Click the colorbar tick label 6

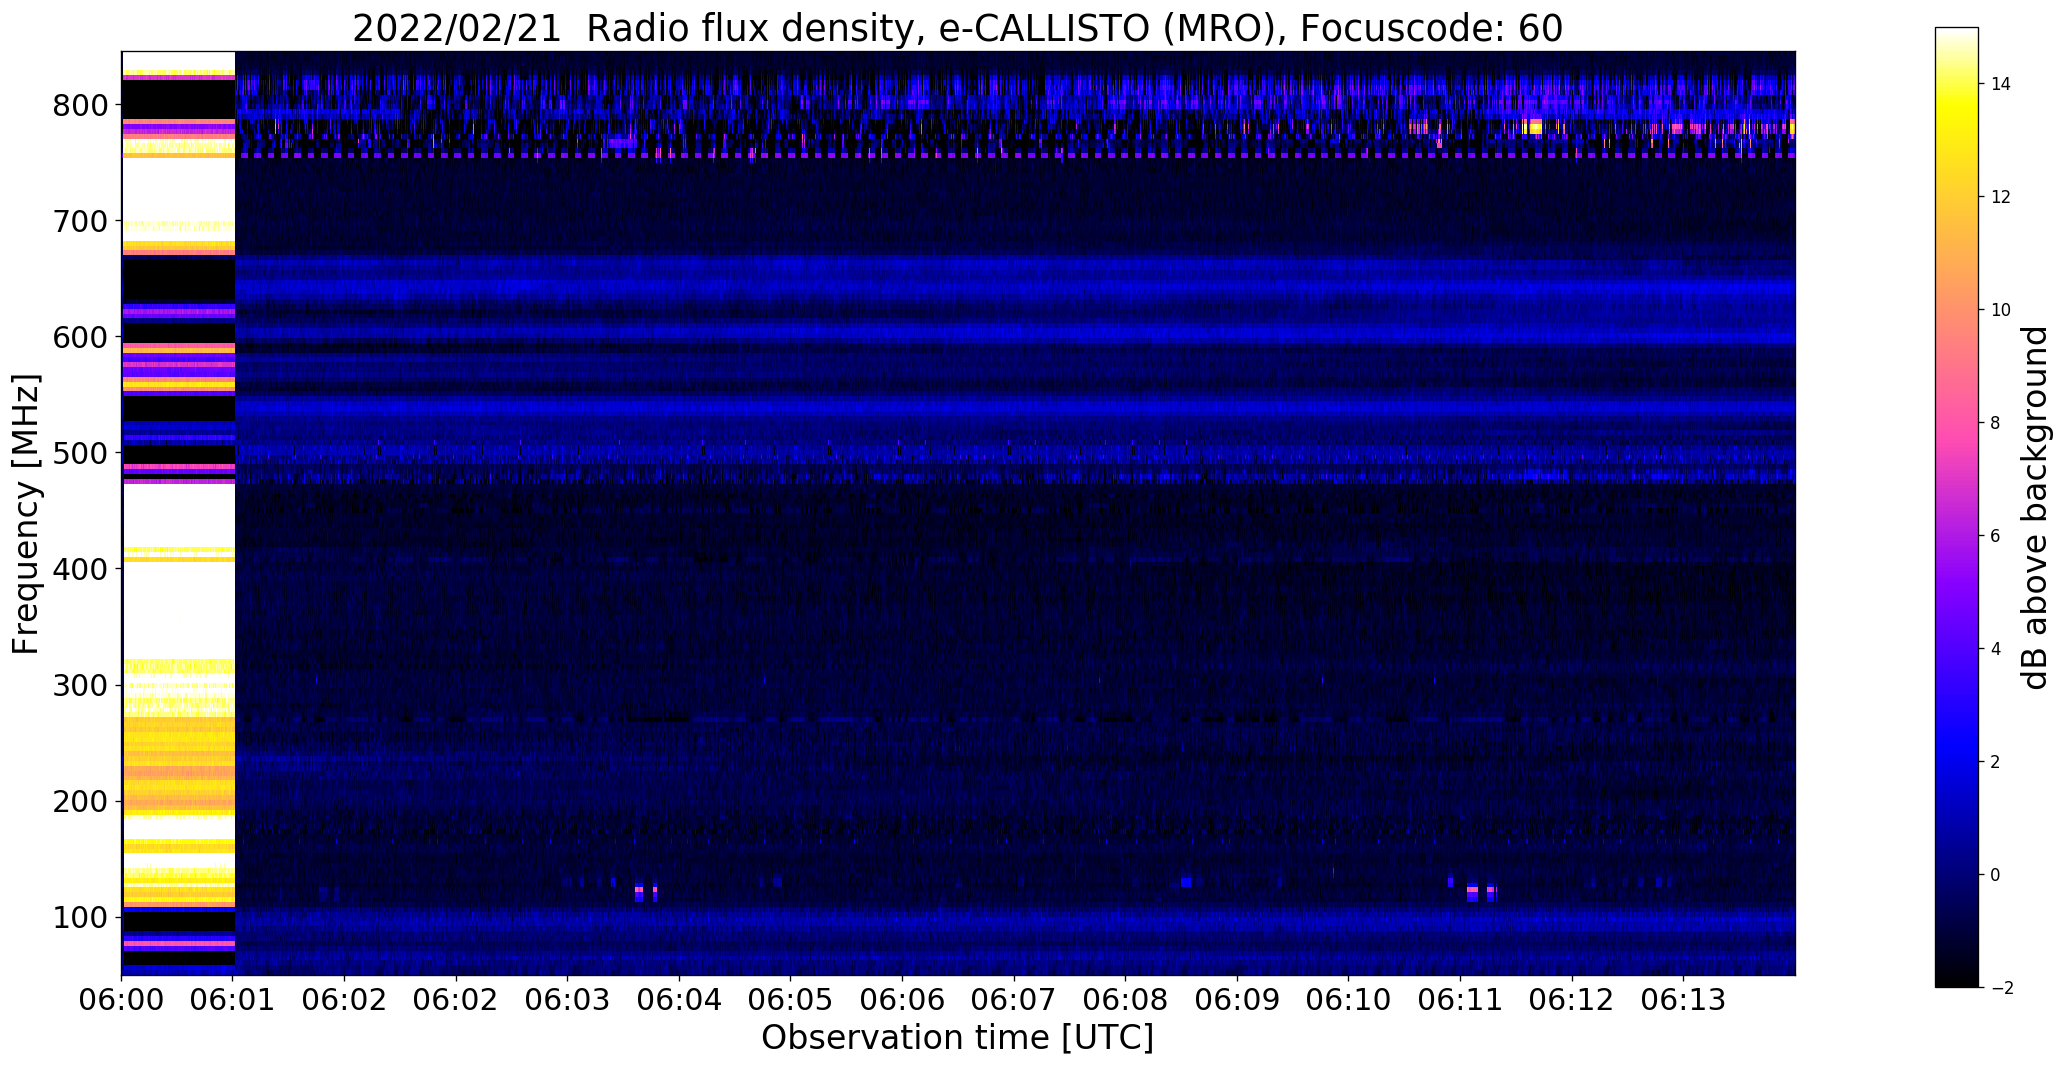click(x=1996, y=536)
